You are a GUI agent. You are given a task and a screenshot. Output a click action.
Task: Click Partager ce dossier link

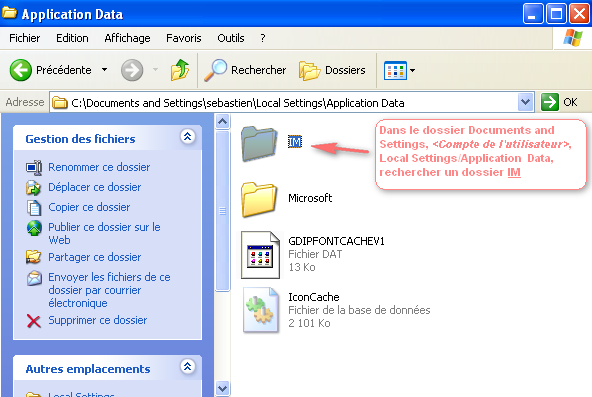click(94, 257)
